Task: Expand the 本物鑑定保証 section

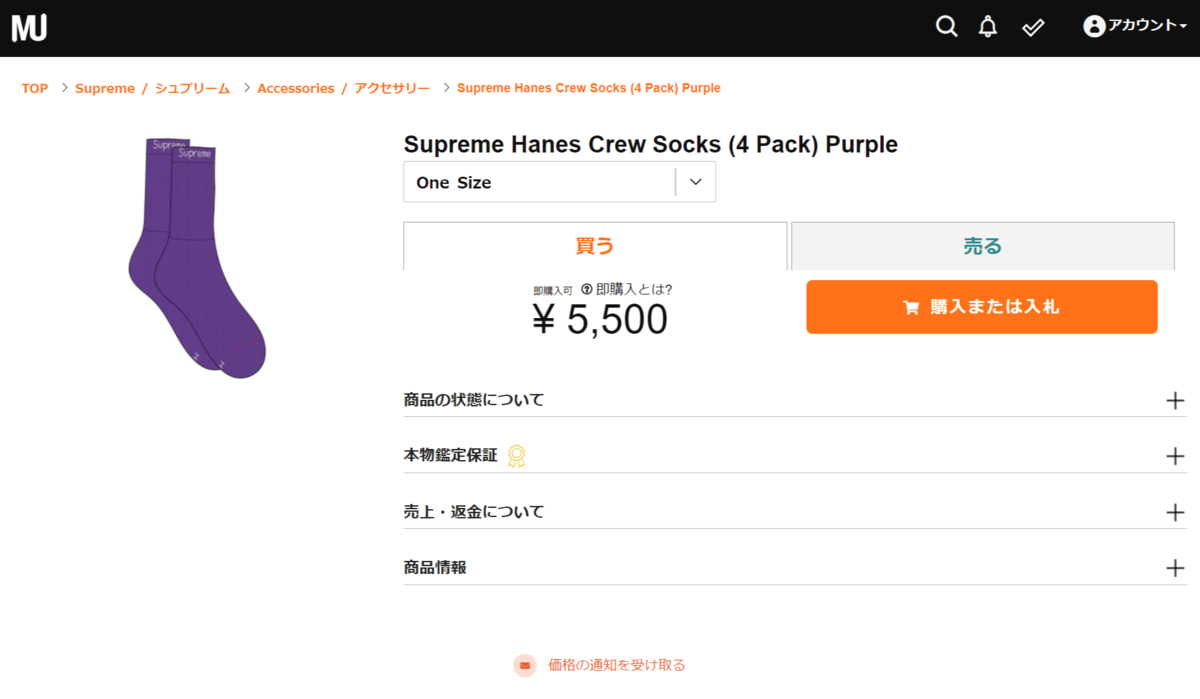Action: pos(1175,457)
